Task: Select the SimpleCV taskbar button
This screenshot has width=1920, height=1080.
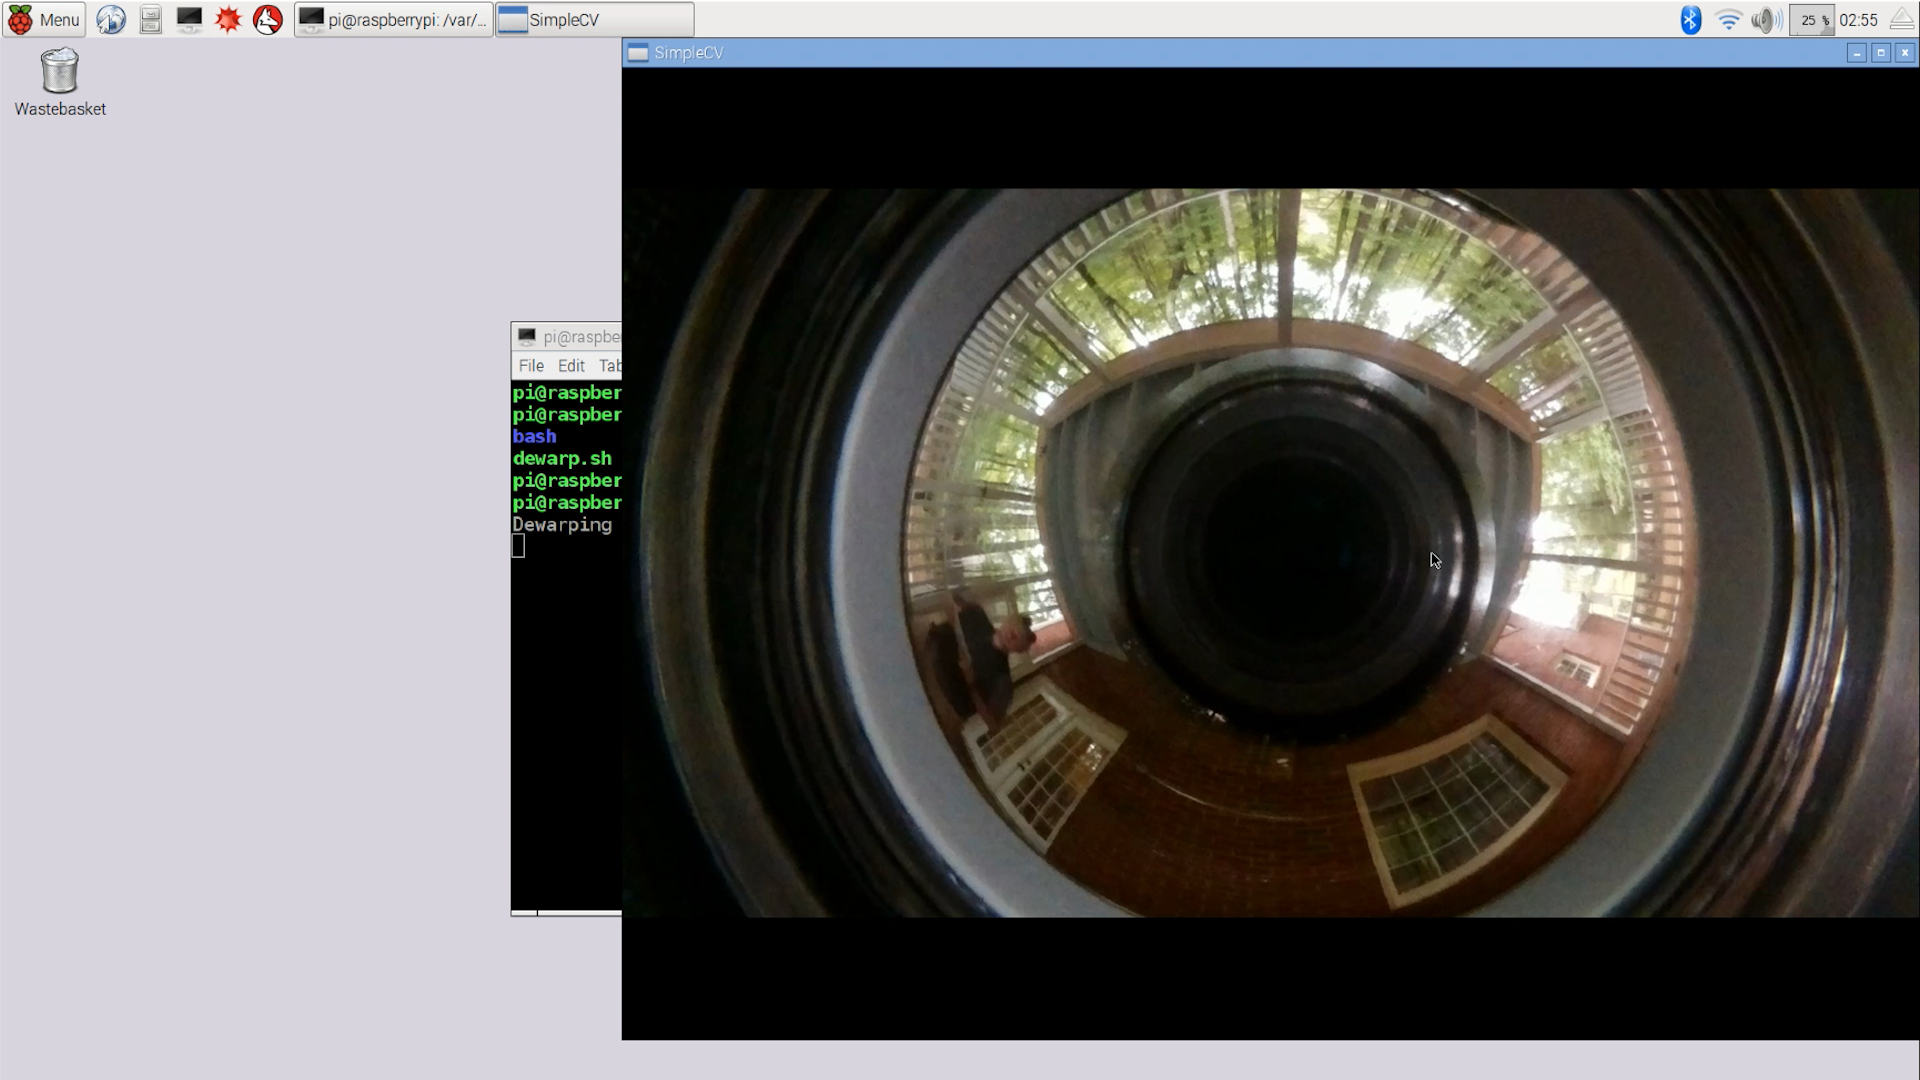Action: 594,20
